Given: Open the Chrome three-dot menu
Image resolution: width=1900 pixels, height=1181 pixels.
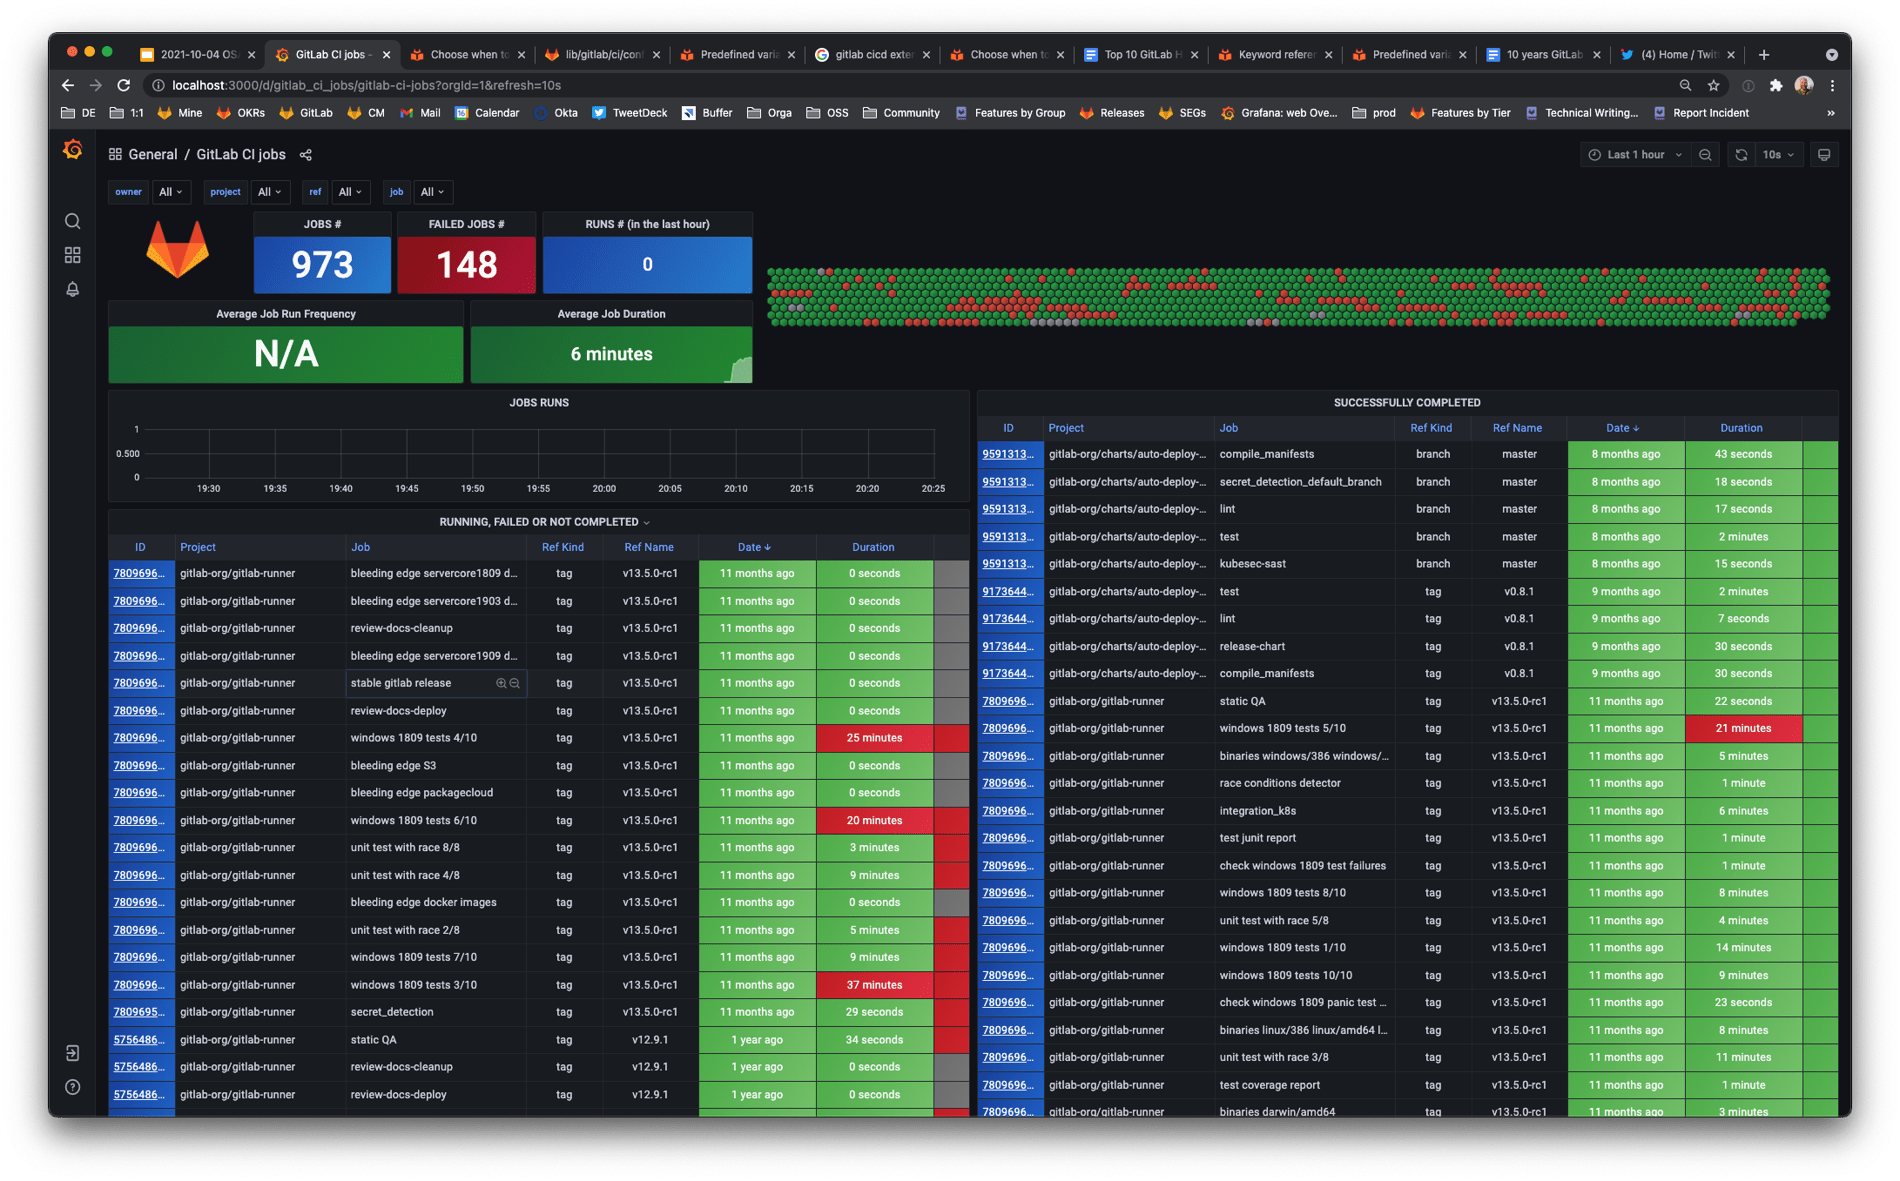Looking at the screenshot, I should (1832, 85).
